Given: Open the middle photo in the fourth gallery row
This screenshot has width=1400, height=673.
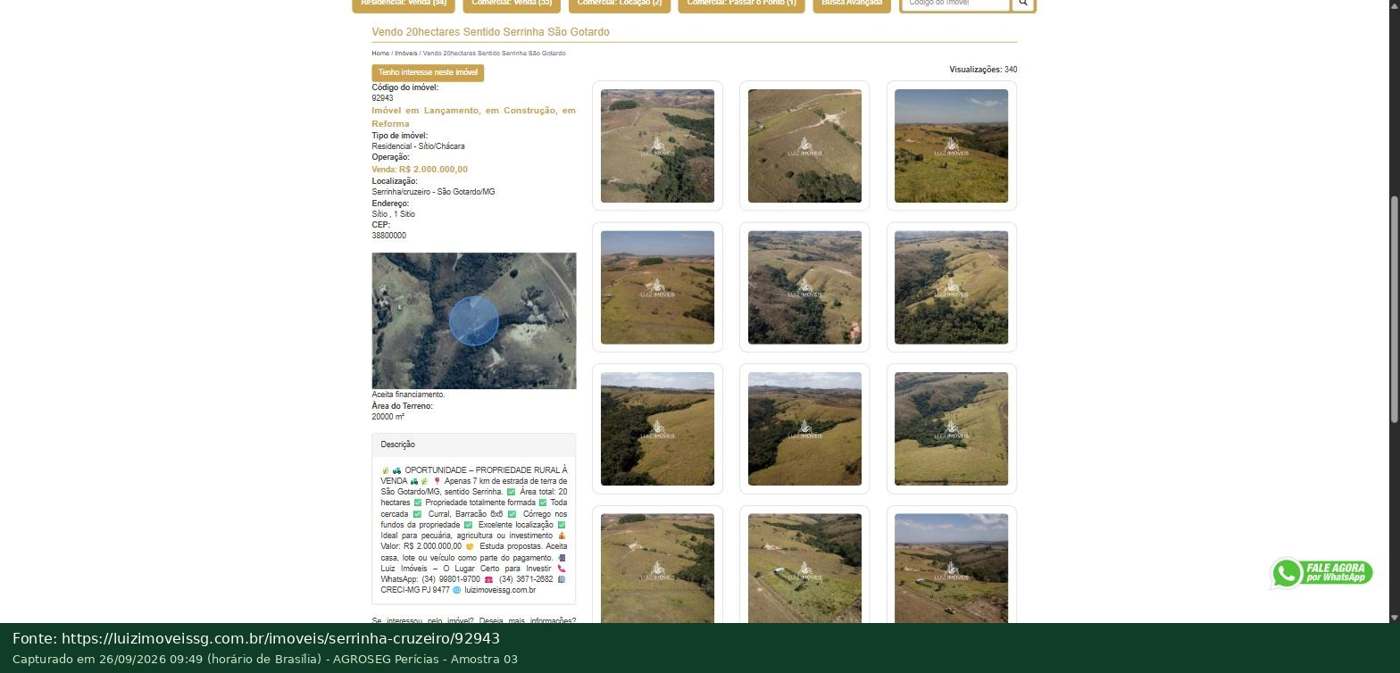Looking at the screenshot, I should pos(804,568).
